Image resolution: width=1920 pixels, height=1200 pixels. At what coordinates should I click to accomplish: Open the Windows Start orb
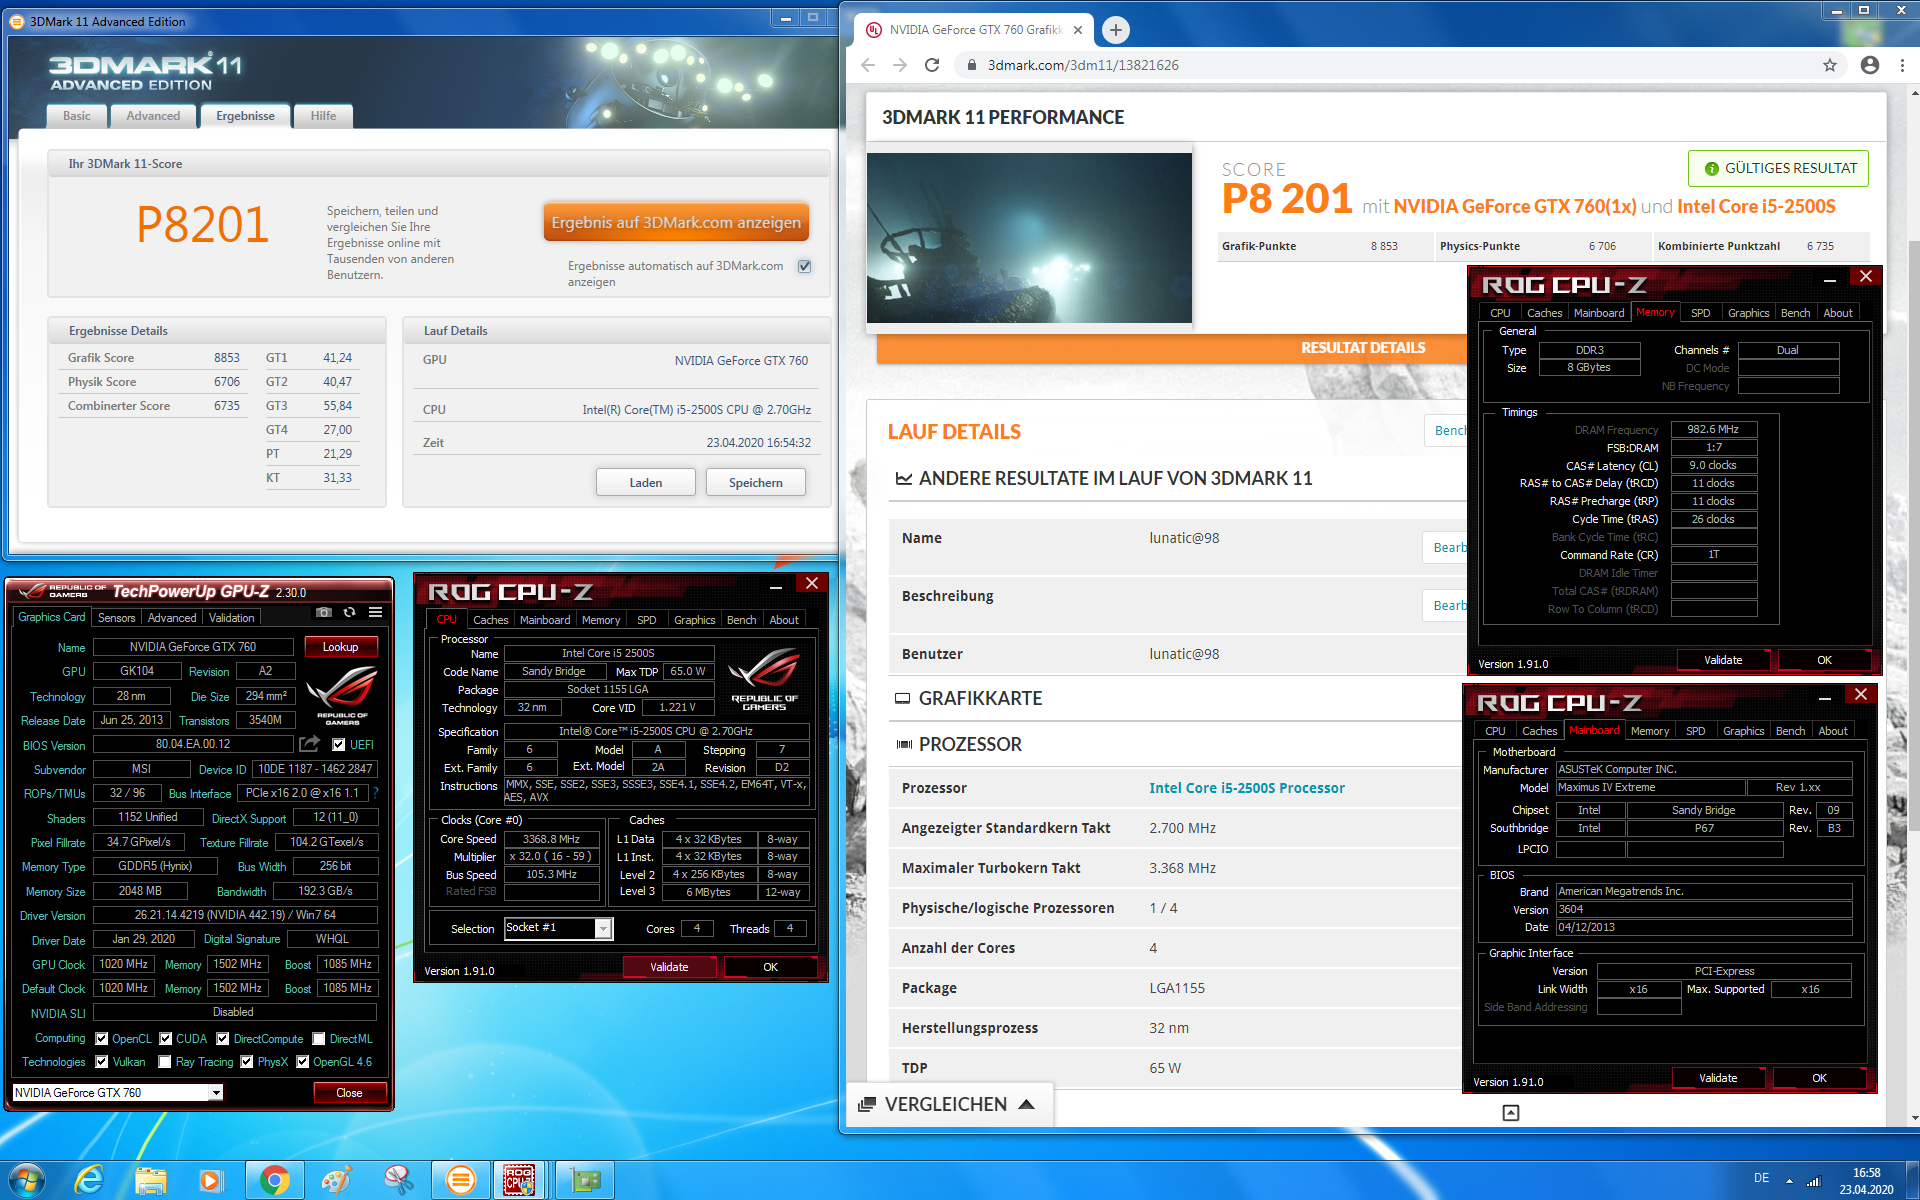tap(27, 1180)
